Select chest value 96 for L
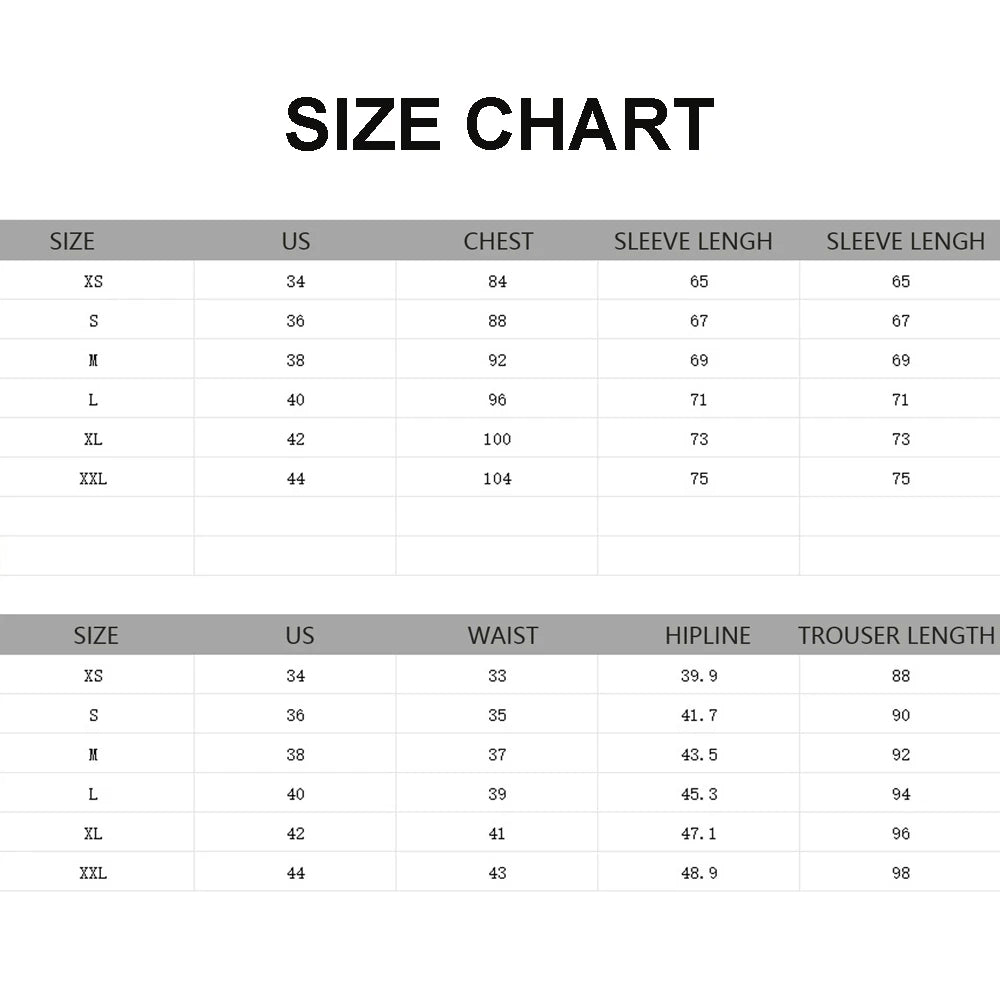 [x=497, y=400]
